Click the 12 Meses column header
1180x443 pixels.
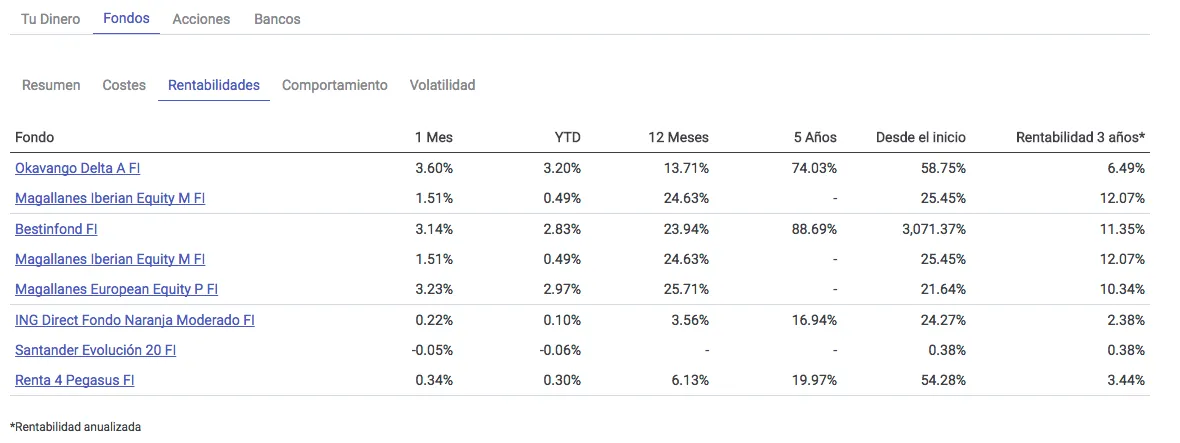click(x=679, y=137)
